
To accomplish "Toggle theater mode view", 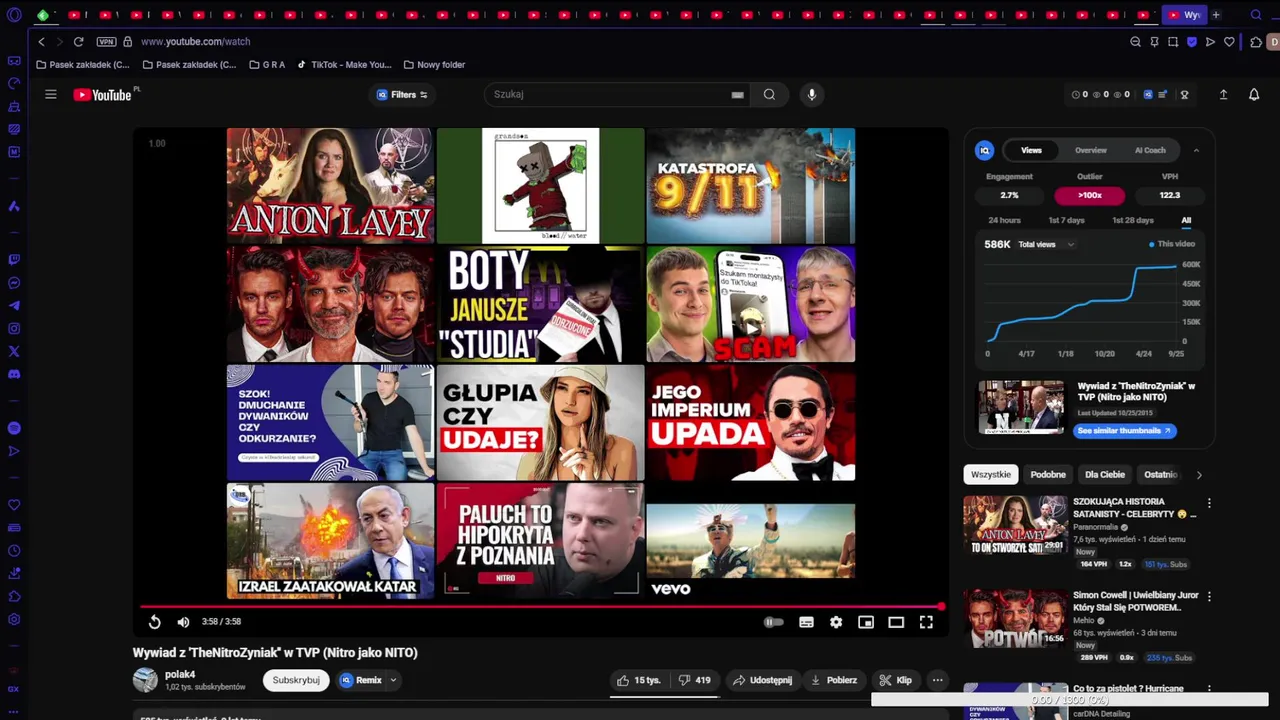I will [x=896, y=622].
